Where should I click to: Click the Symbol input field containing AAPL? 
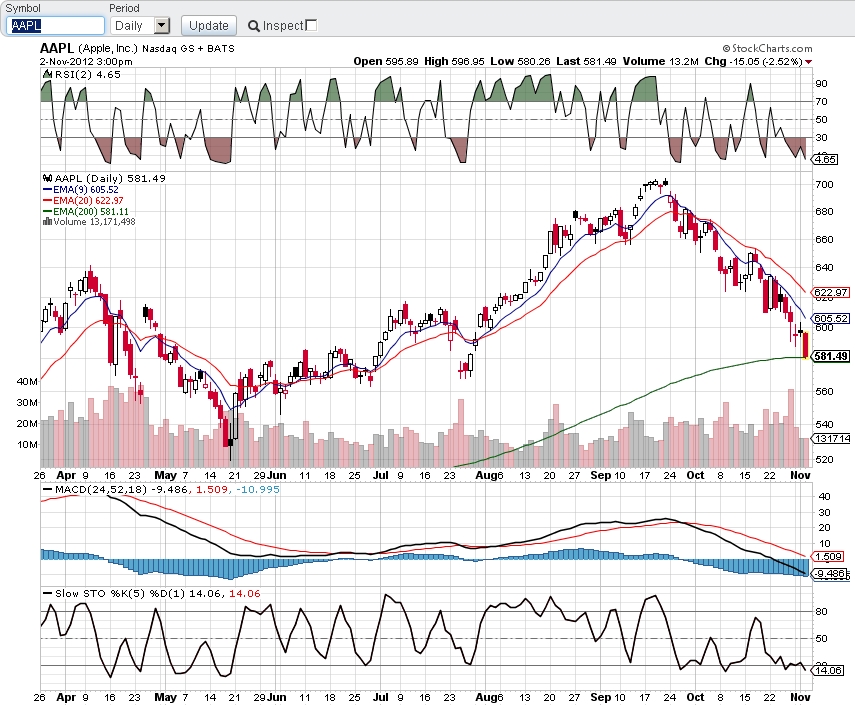tap(56, 26)
